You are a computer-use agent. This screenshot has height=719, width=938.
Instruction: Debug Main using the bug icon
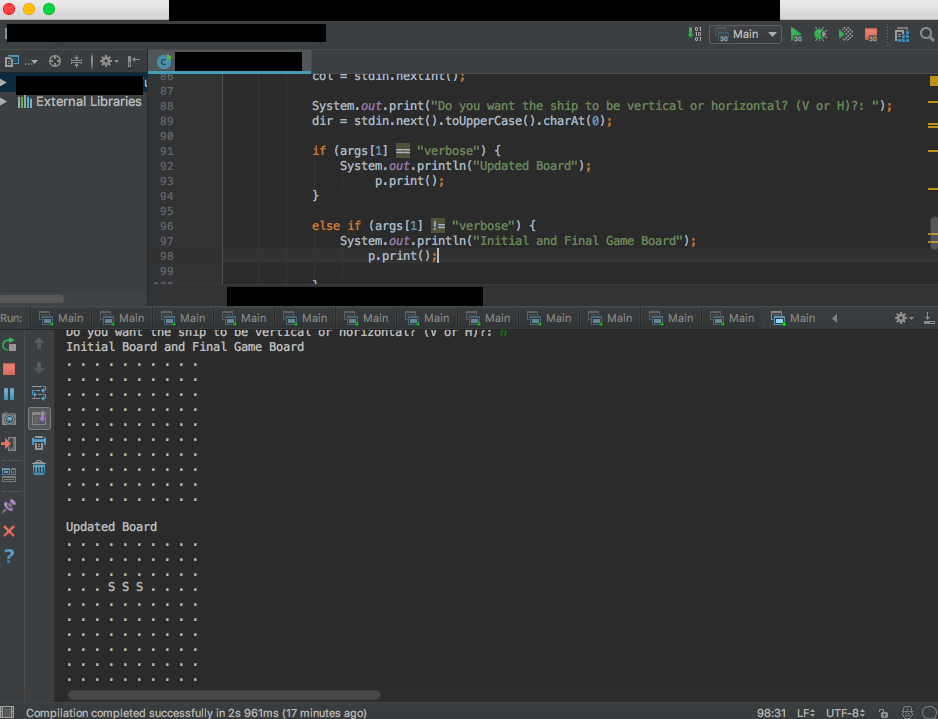click(820, 34)
